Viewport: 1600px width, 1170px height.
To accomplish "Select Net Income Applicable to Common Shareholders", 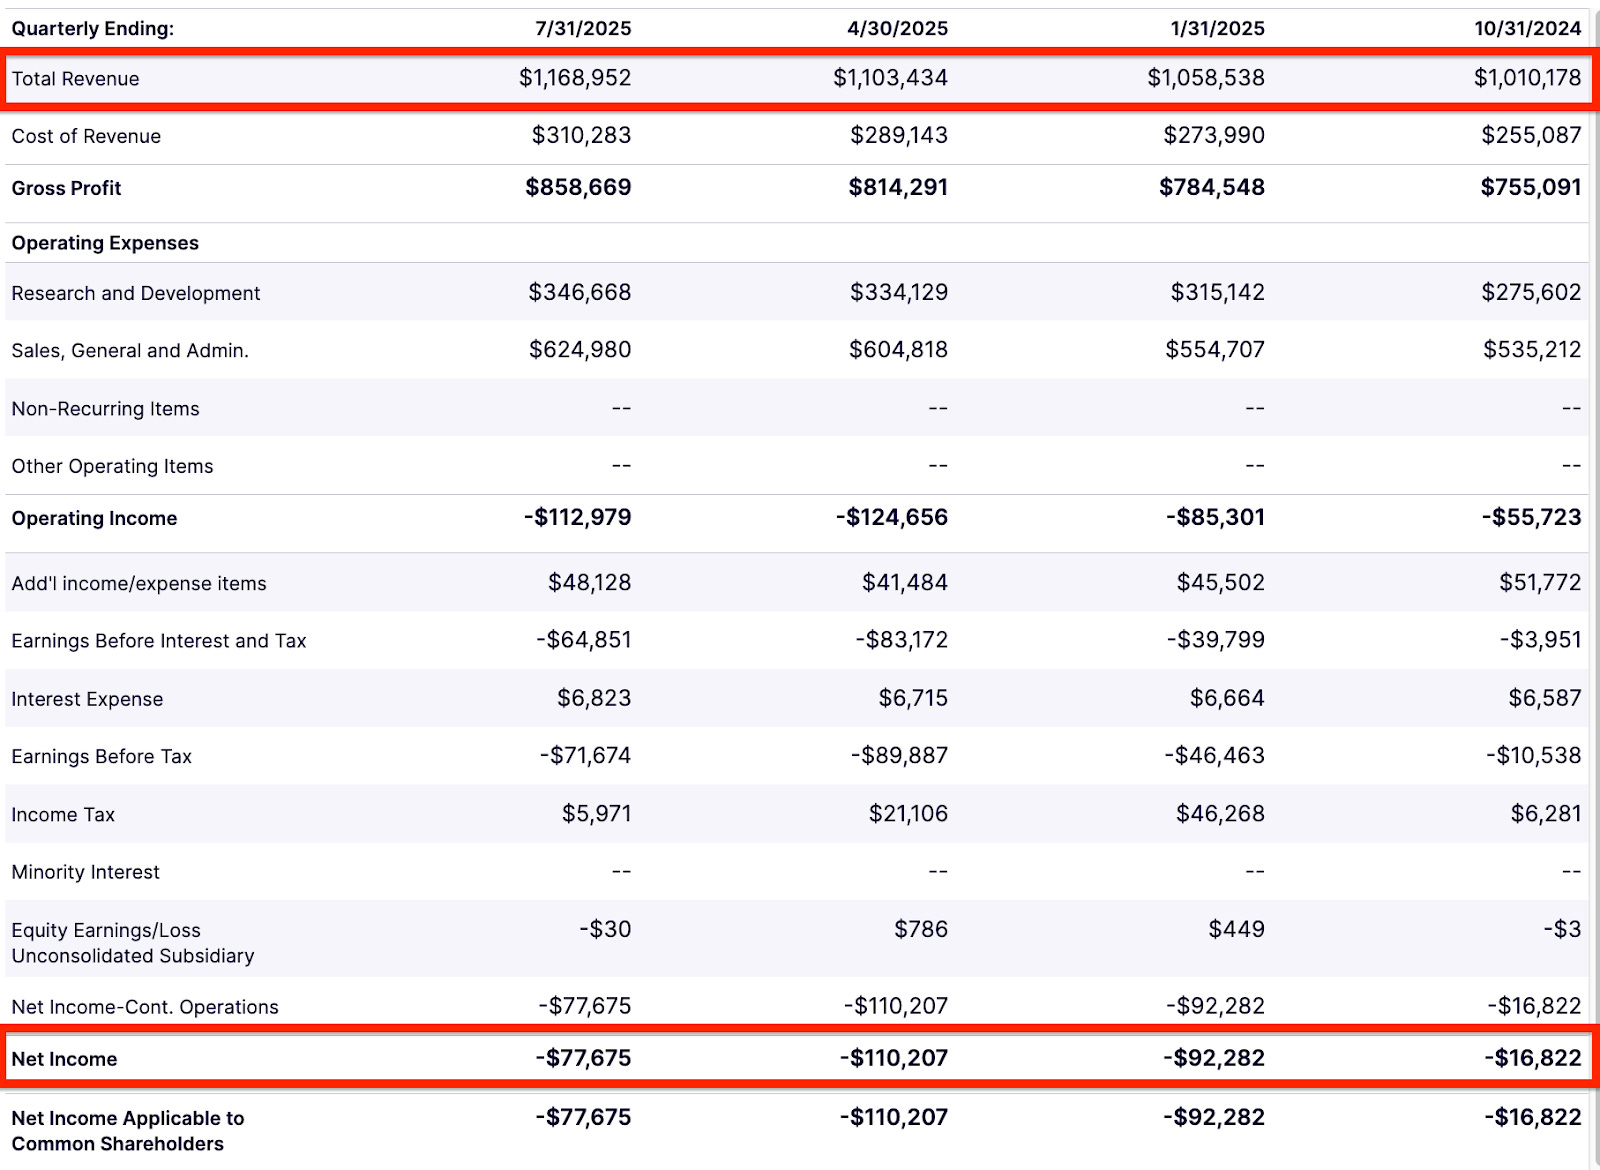I will point(128,1131).
